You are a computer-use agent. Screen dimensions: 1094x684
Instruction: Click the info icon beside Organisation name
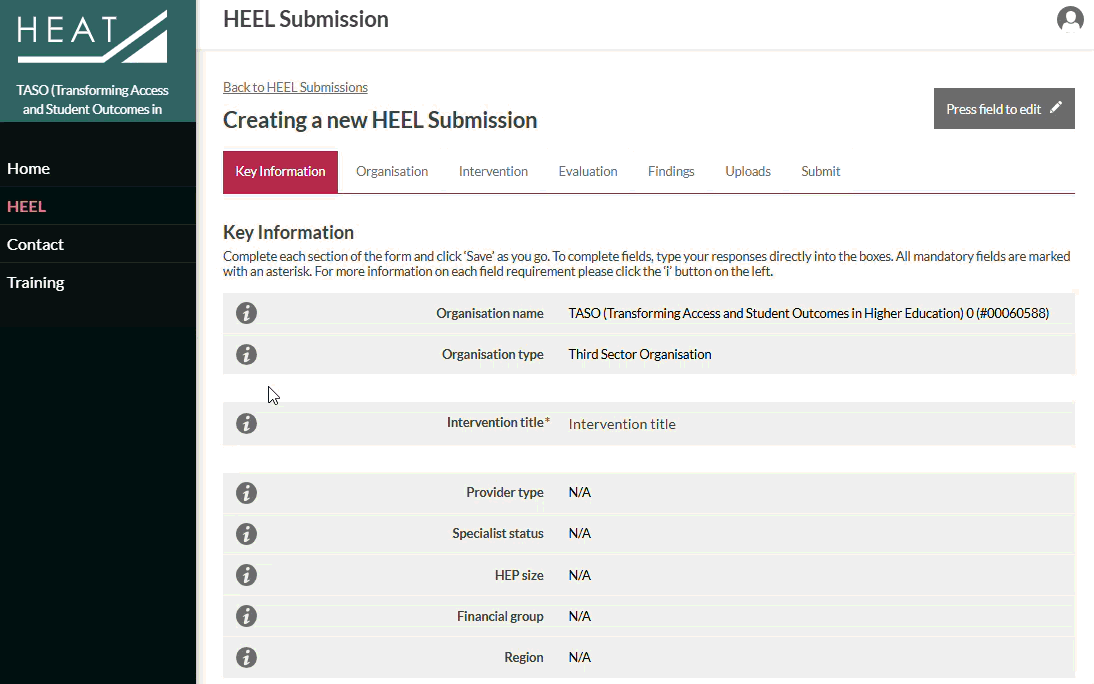246,313
